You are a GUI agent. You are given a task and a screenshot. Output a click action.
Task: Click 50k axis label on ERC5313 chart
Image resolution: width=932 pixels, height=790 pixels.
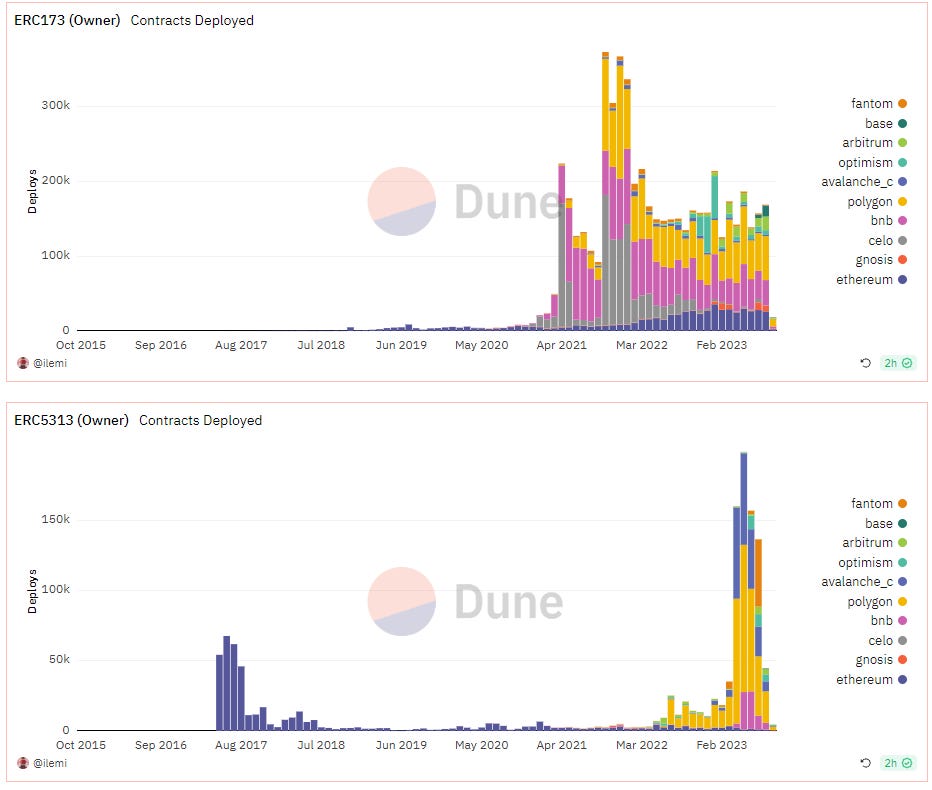[59, 659]
